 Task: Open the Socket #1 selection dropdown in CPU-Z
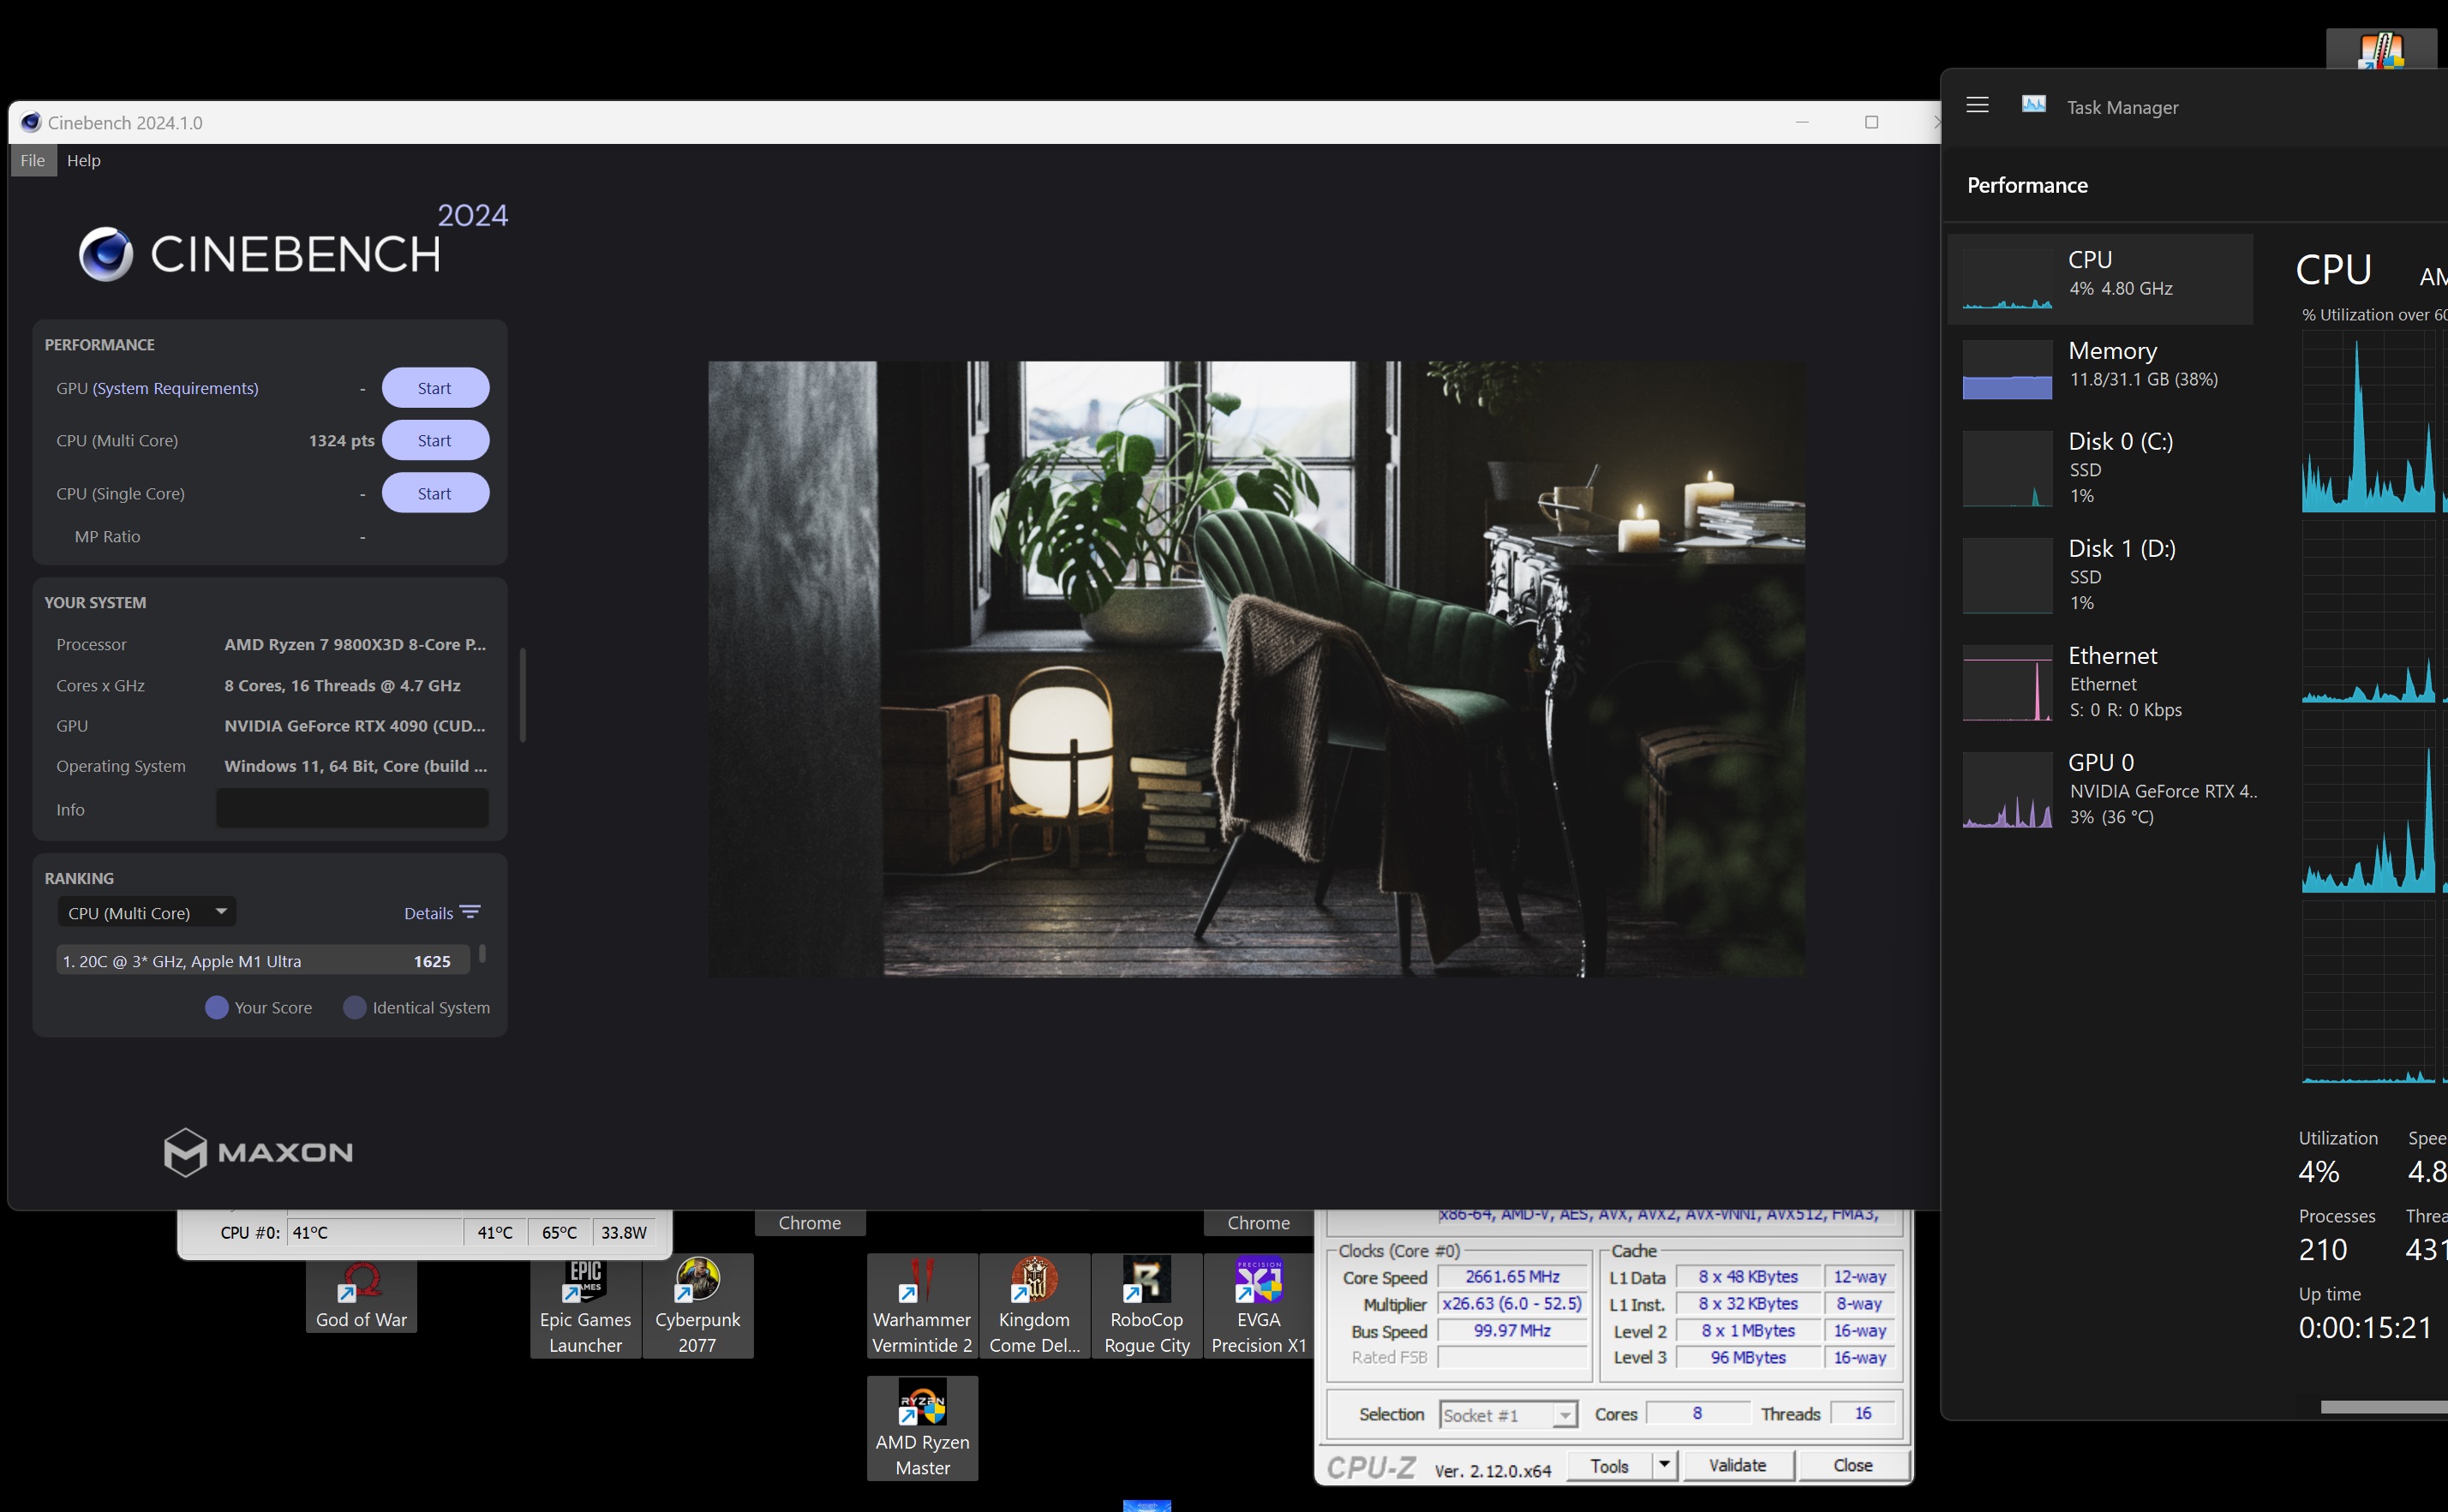pyautogui.click(x=1508, y=1414)
